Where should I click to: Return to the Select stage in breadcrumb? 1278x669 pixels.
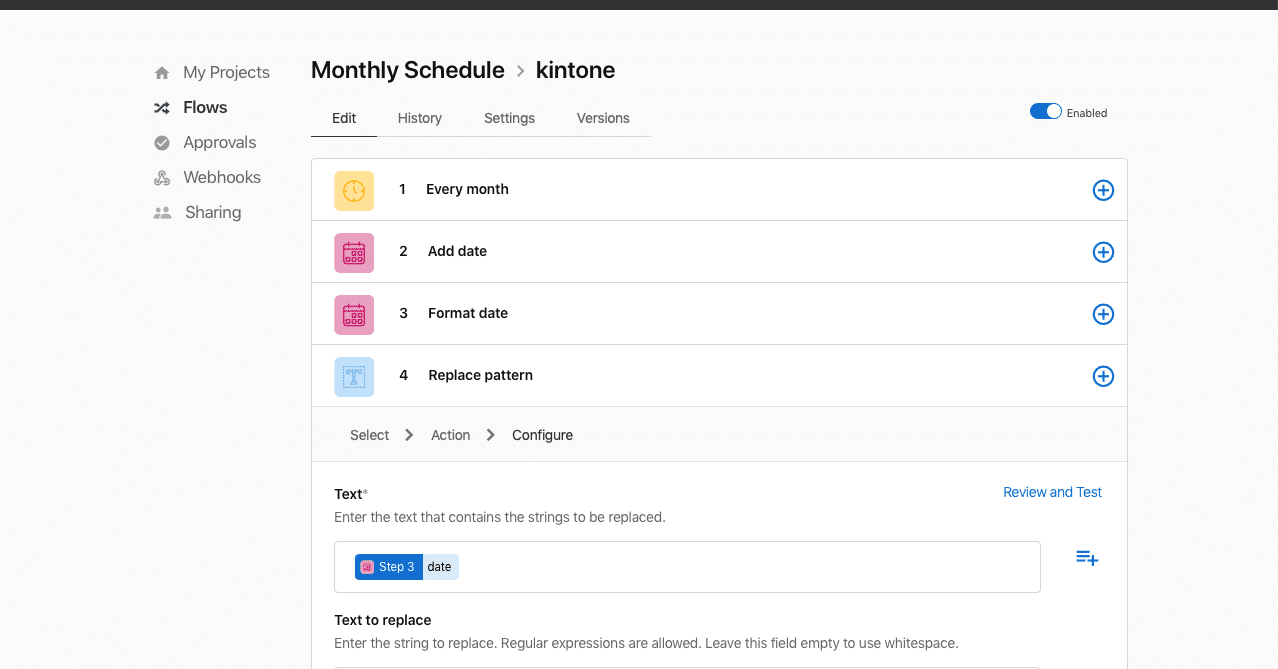point(369,435)
